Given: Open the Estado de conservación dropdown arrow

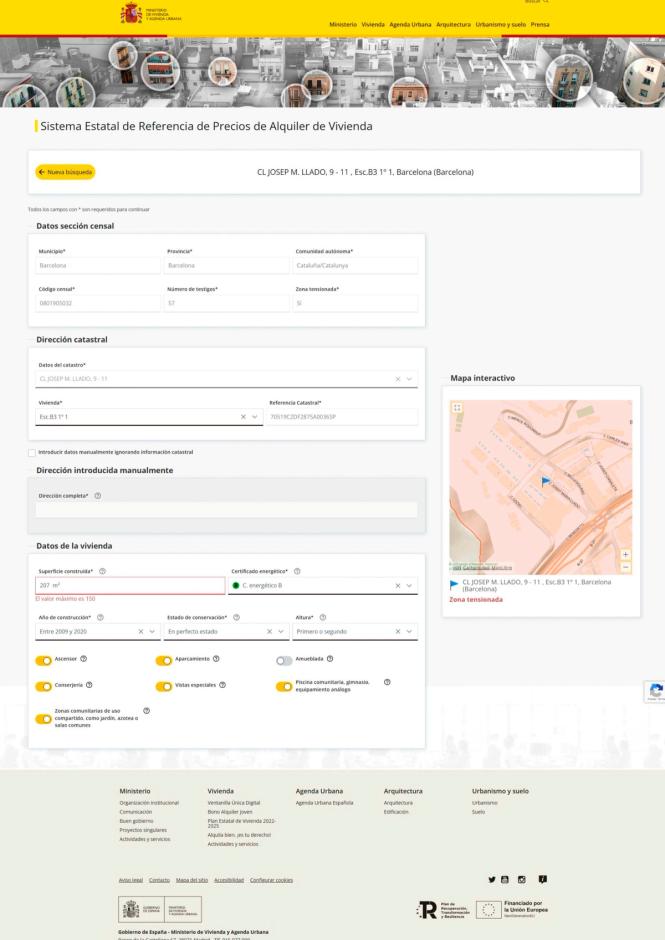Looking at the screenshot, I should (x=281, y=631).
